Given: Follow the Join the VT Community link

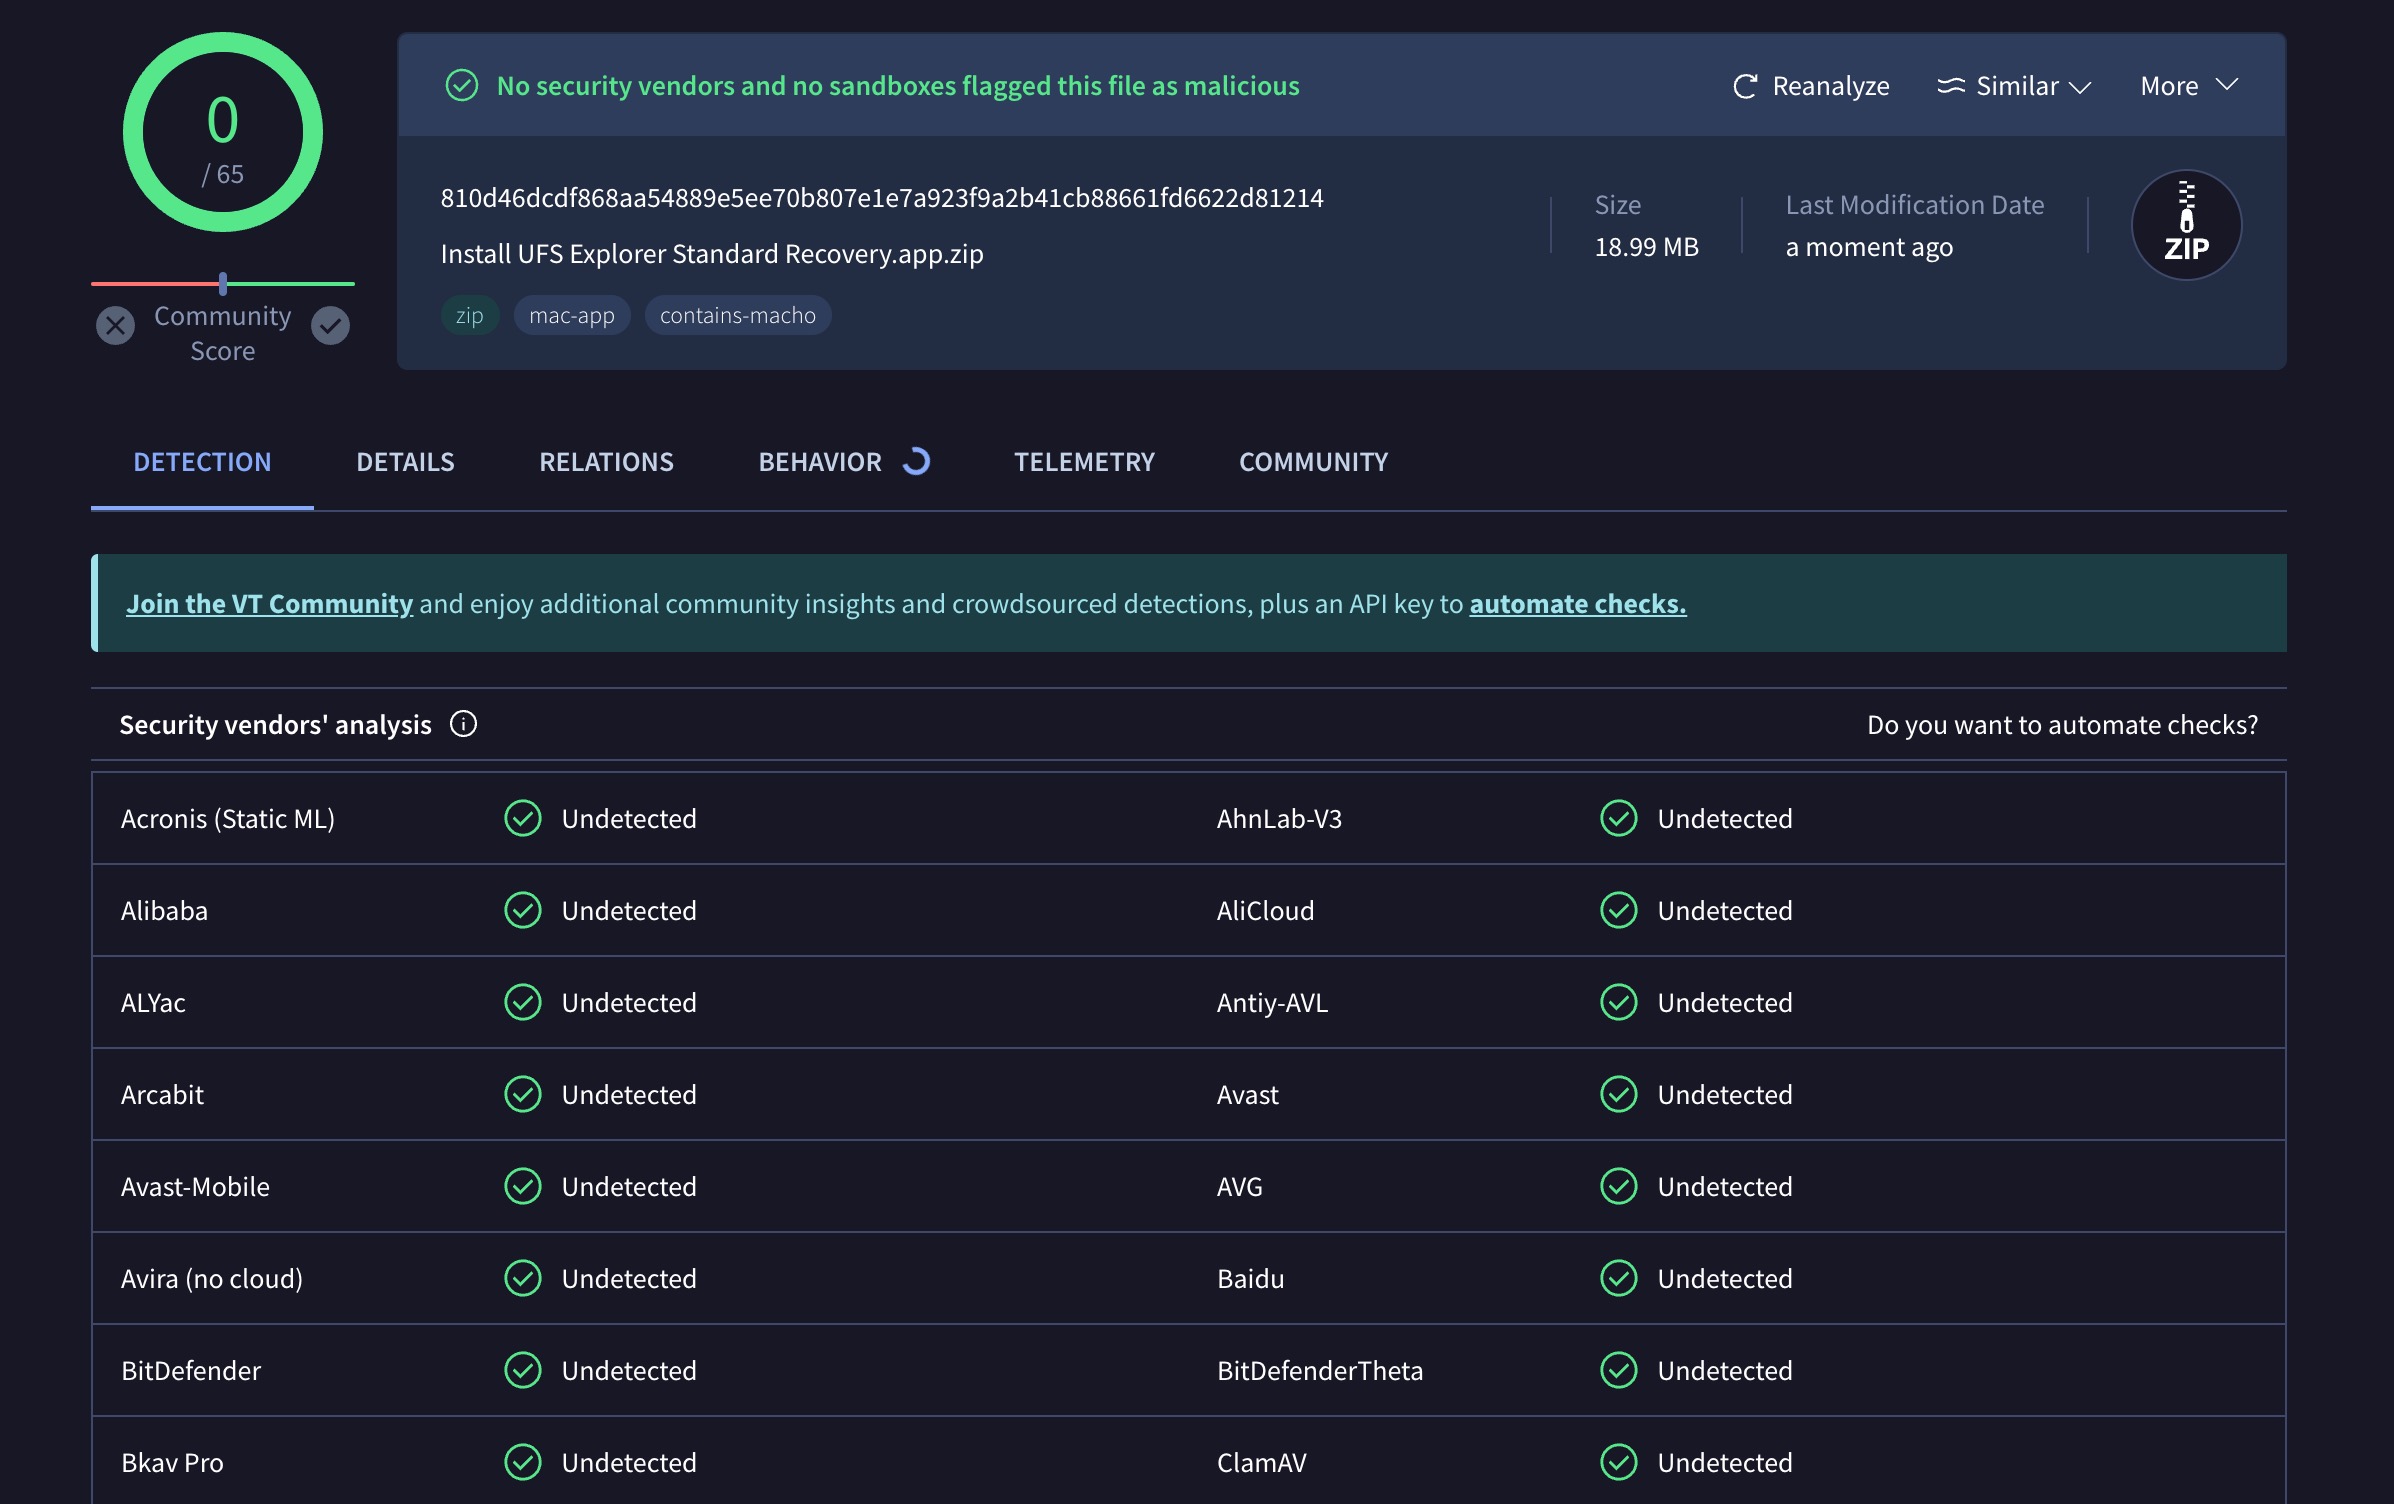Looking at the screenshot, I should pyautogui.click(x=269, y=603).
